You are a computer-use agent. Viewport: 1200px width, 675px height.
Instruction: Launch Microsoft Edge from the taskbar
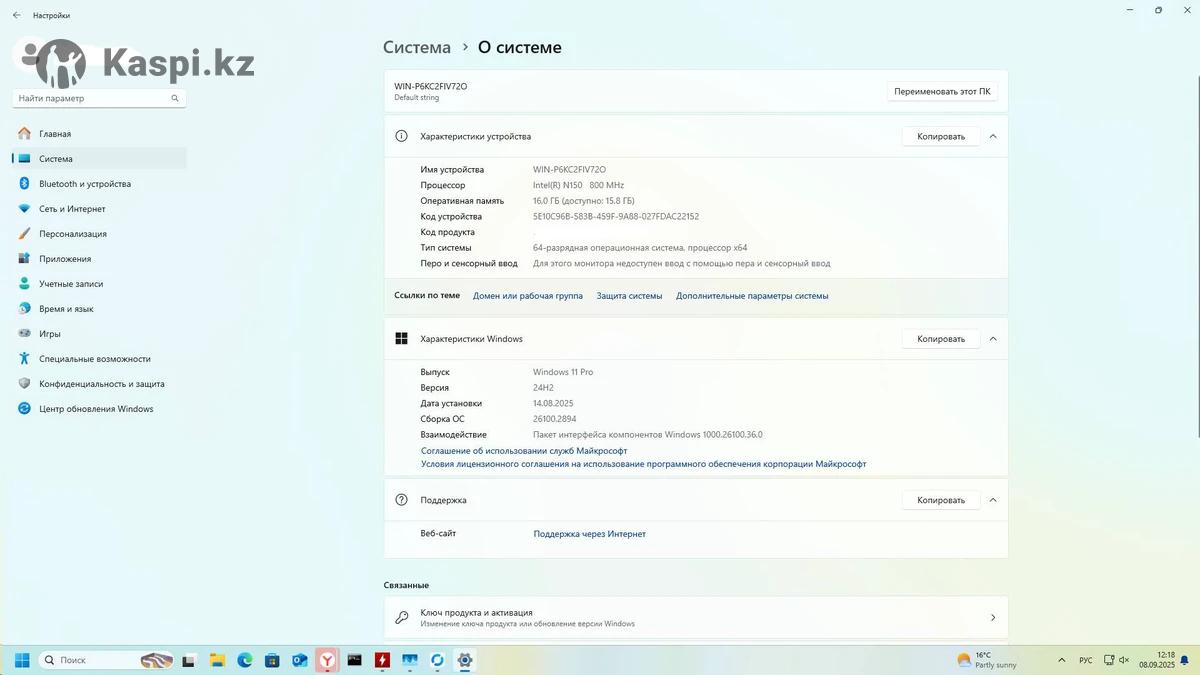point(245,660)
